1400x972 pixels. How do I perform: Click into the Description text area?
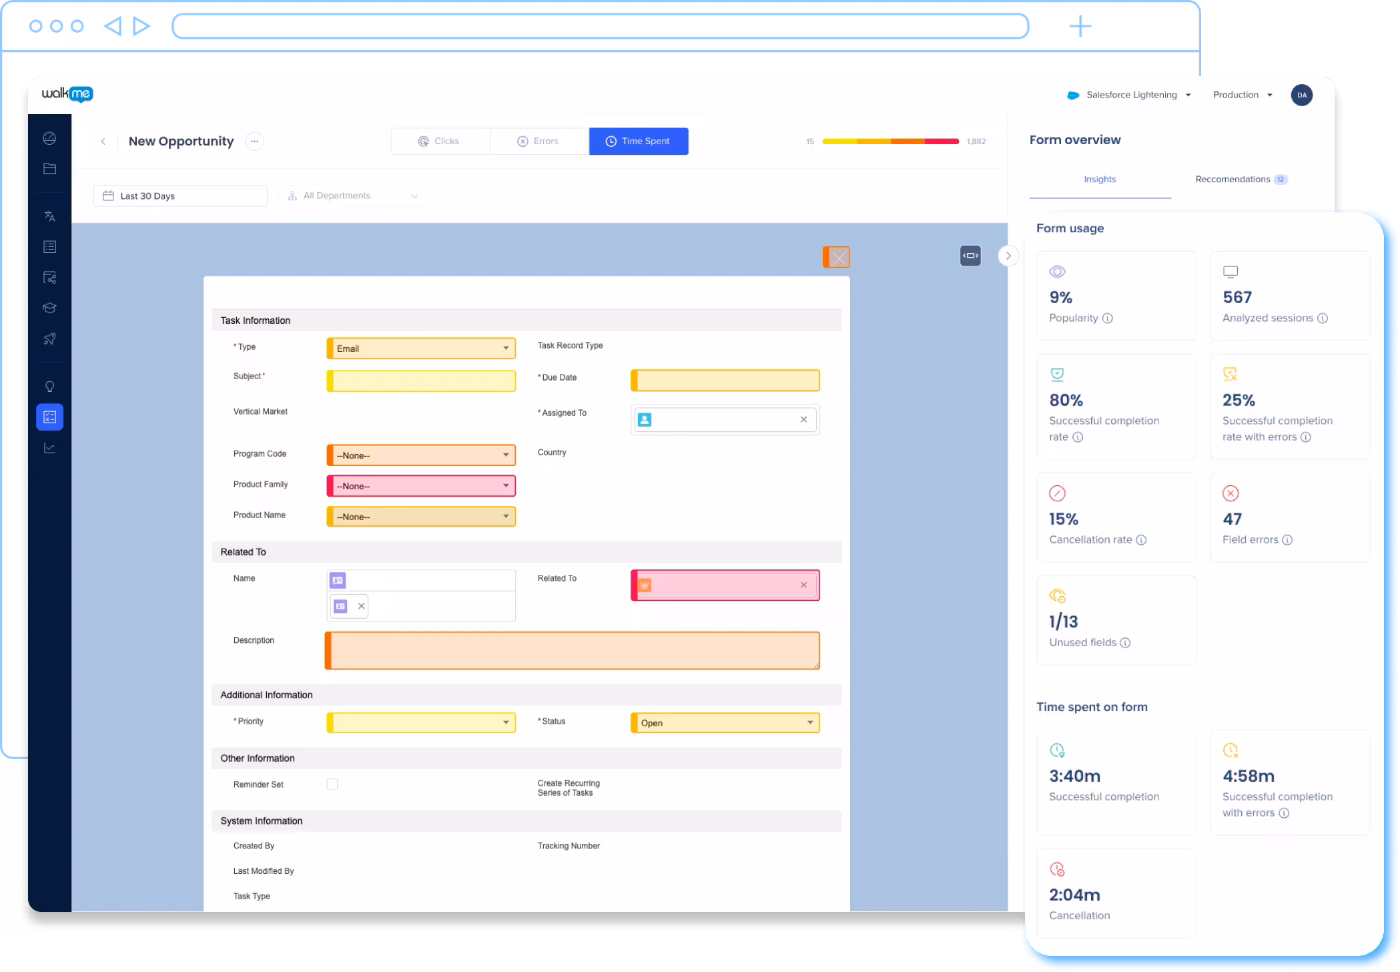coord(572,650)
